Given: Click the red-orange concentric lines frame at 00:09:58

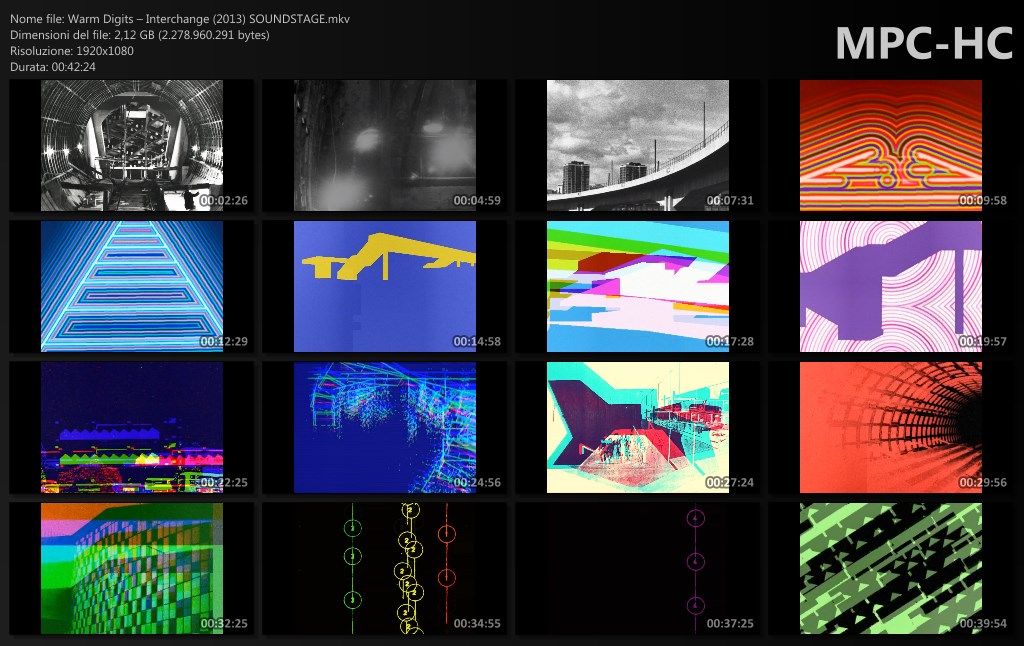Looking at the screenshot, I should (x=890, y=146).
